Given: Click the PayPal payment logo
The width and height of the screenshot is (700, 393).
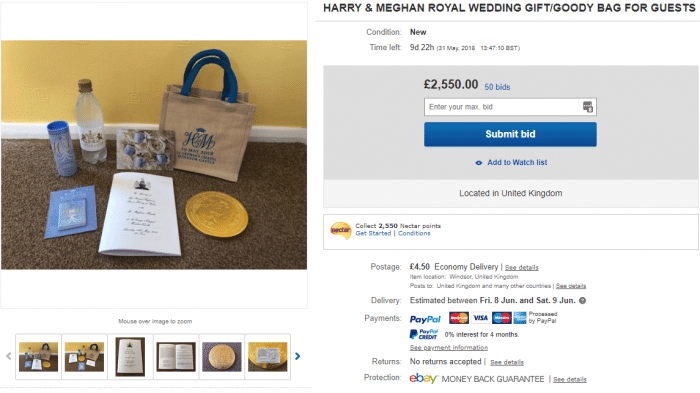Looking at the screenshot, I should (x=425, y=319).
